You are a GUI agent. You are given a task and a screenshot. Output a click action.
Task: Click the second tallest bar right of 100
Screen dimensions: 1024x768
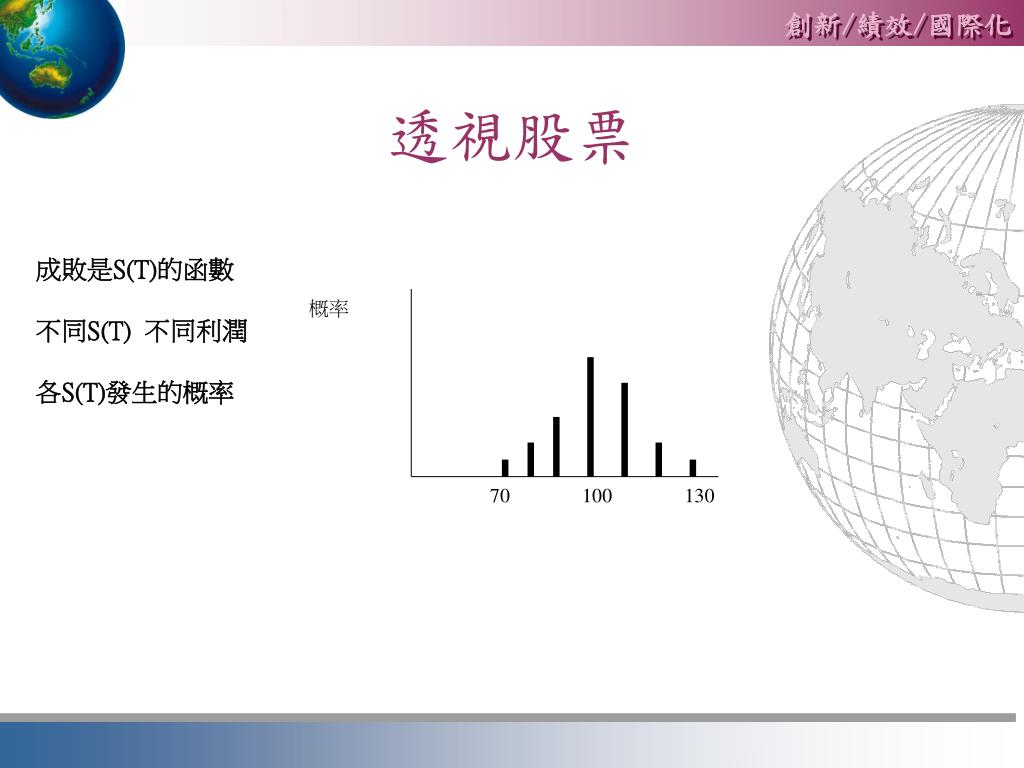[x=624, y=430]
